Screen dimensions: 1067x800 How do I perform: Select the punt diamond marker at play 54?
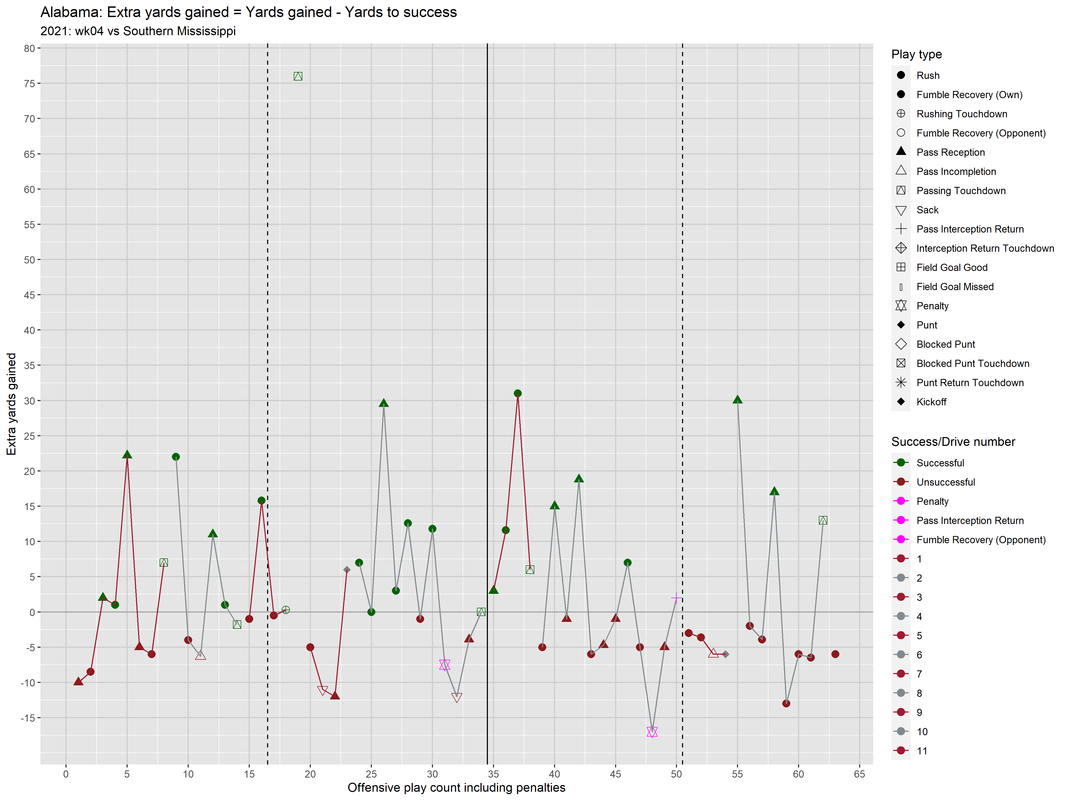click(x=725, y=654)
